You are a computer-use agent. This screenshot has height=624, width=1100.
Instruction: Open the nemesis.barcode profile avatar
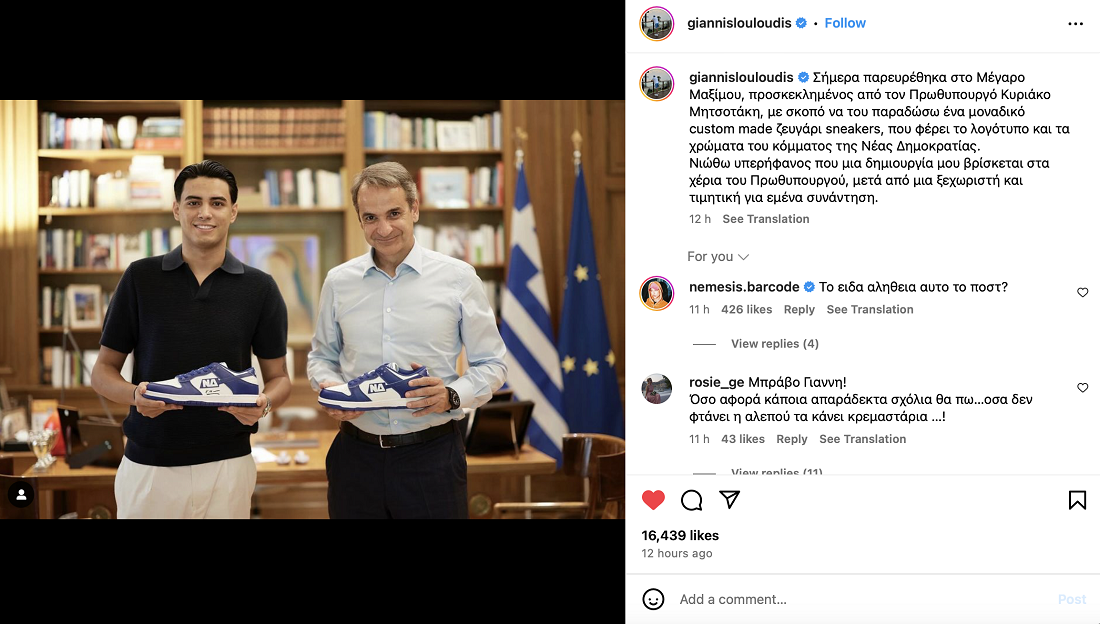click(657, 293)
